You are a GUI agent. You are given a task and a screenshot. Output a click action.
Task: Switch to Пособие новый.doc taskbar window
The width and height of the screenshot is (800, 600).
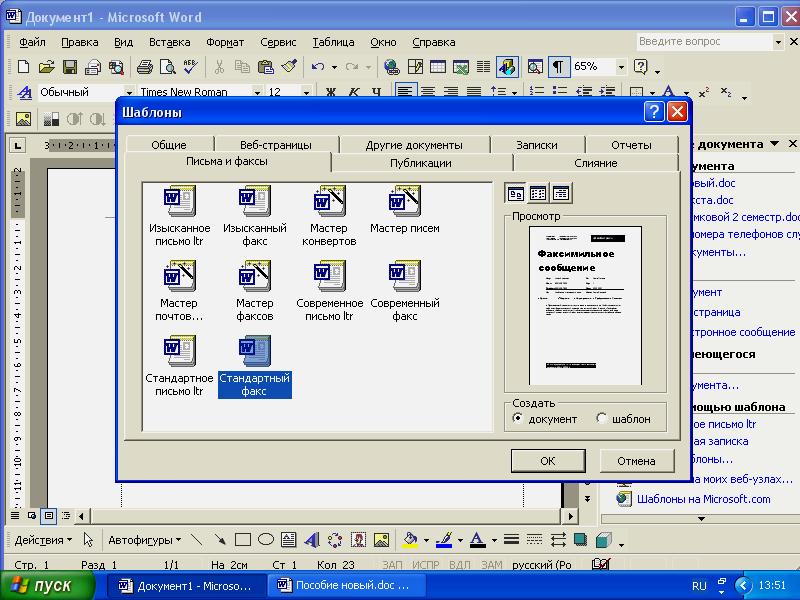click(346, 585)
